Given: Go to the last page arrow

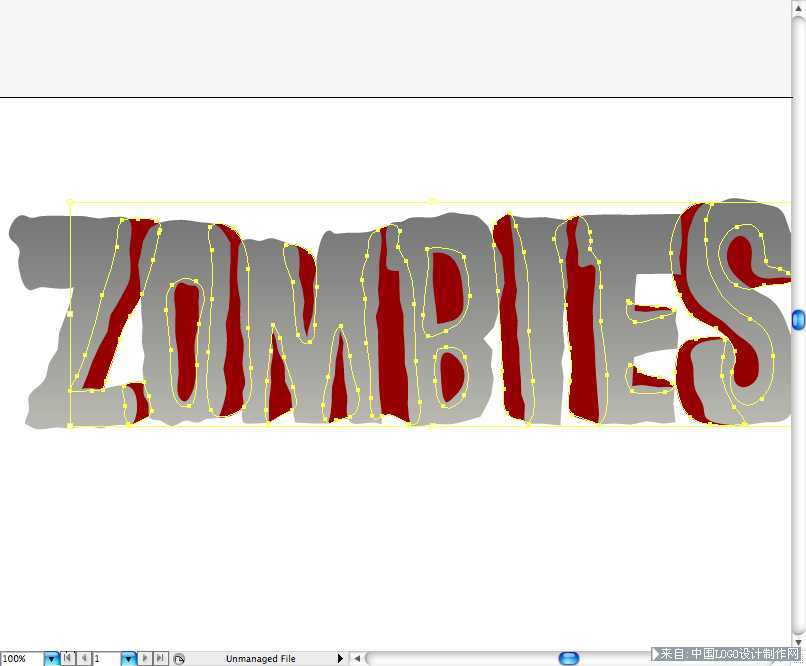Looking at the screenshot, I should tap(160, 658).
